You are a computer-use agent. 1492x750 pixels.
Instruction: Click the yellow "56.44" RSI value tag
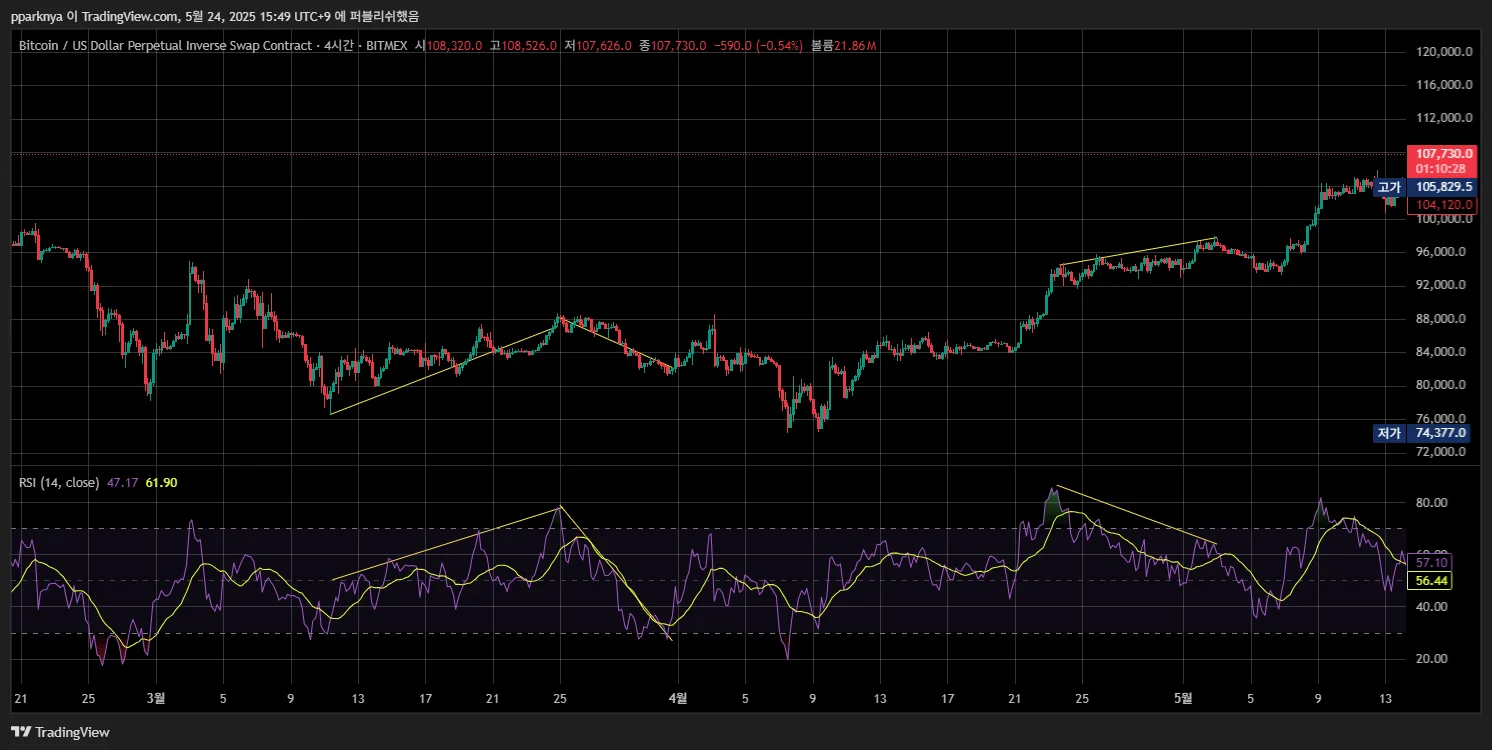click(x=1432, y=580)
